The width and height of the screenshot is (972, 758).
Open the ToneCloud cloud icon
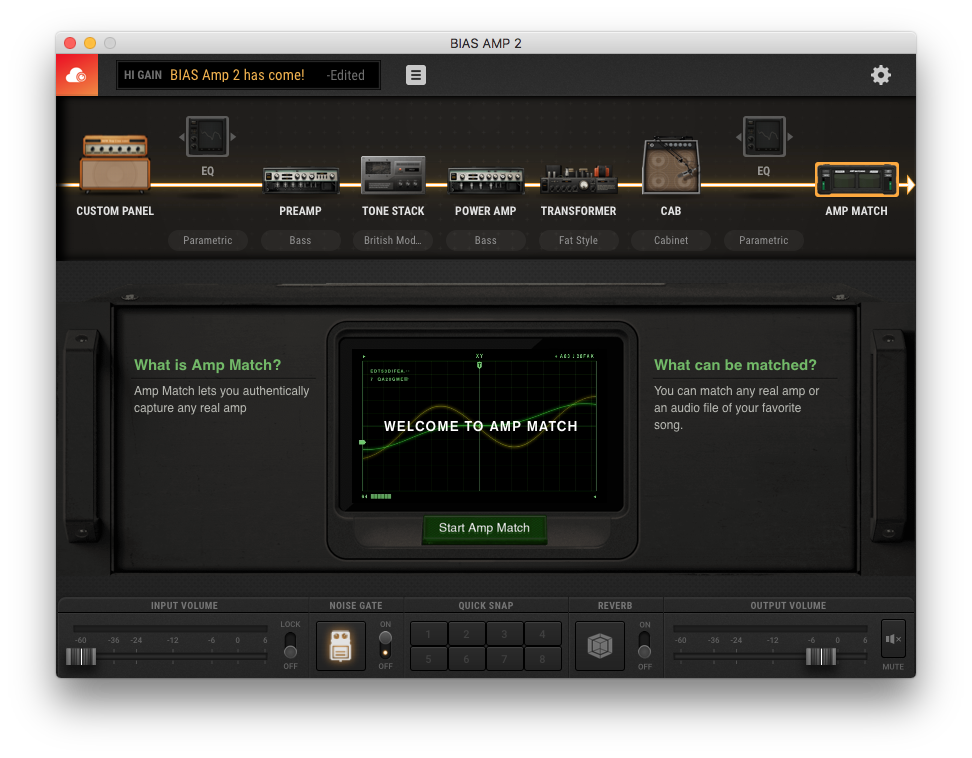click(77, 75)
